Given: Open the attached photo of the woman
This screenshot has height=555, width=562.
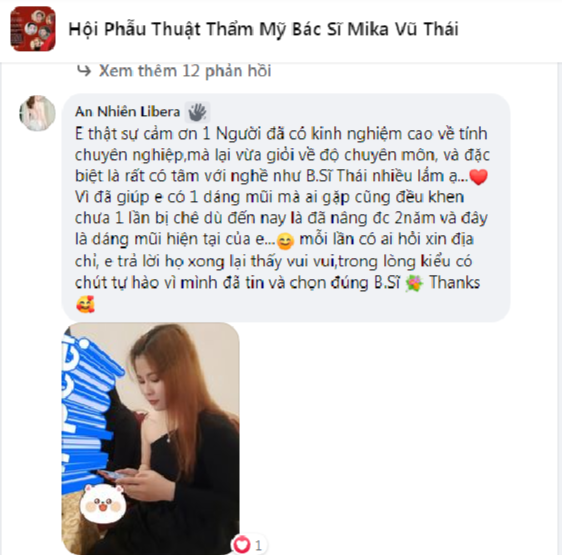Looking at the screenshot, I should tap(151, 438).
